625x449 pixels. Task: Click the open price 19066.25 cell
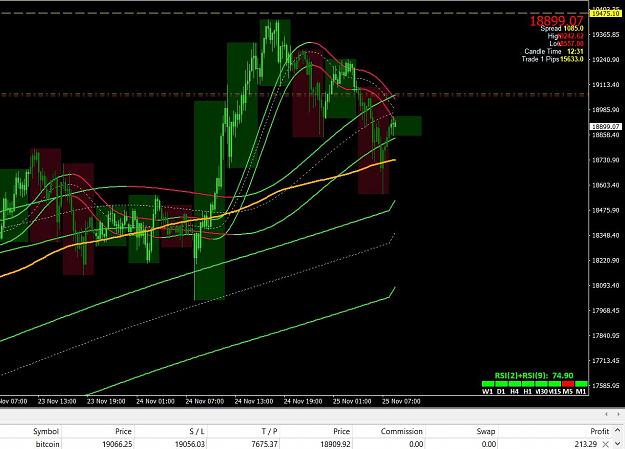118,444
